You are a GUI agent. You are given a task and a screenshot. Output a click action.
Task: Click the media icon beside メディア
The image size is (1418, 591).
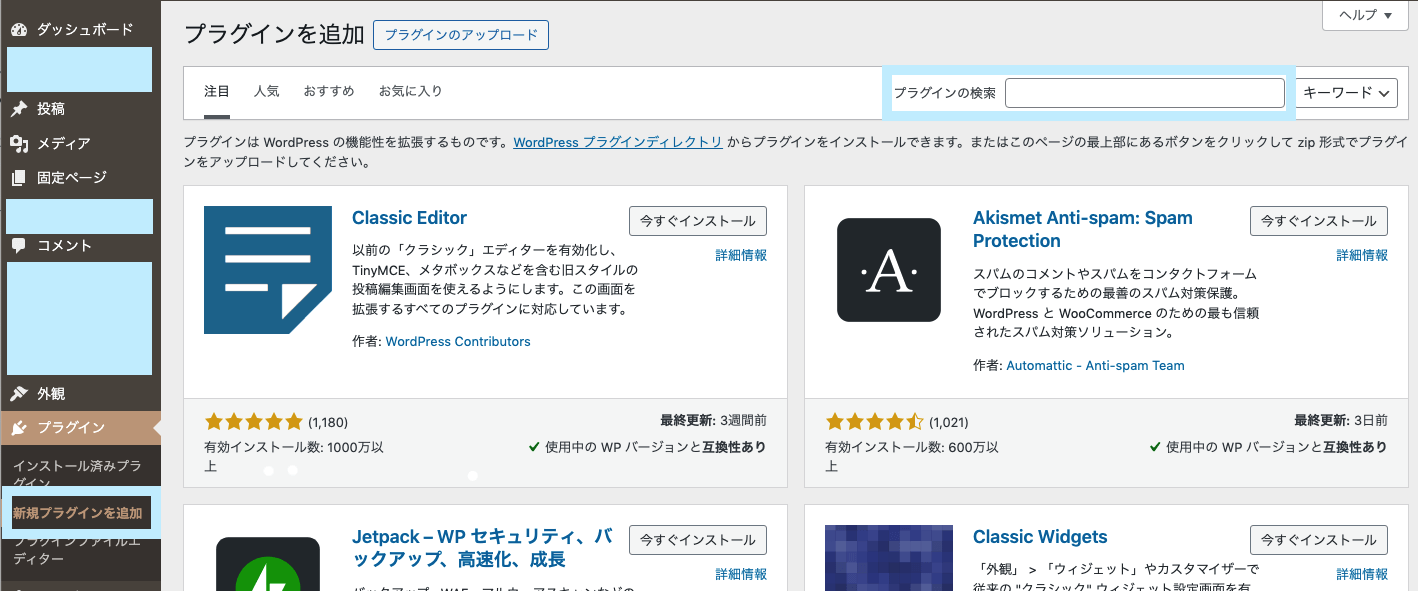[x=19, y=144]
